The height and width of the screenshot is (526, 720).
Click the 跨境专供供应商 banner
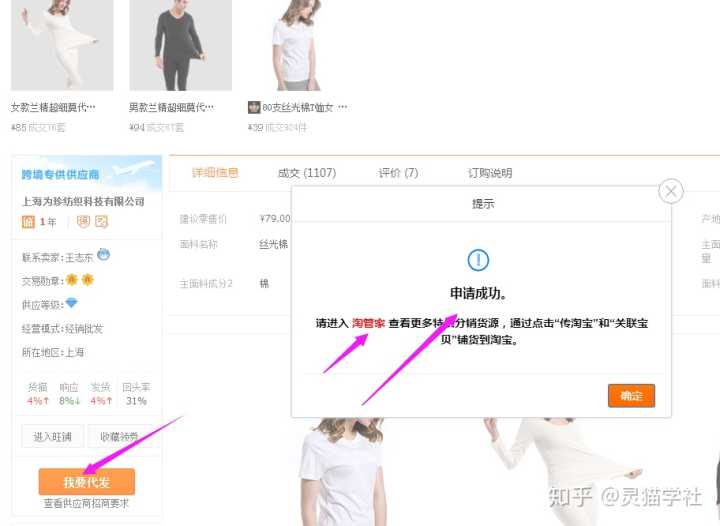[87, 174]
